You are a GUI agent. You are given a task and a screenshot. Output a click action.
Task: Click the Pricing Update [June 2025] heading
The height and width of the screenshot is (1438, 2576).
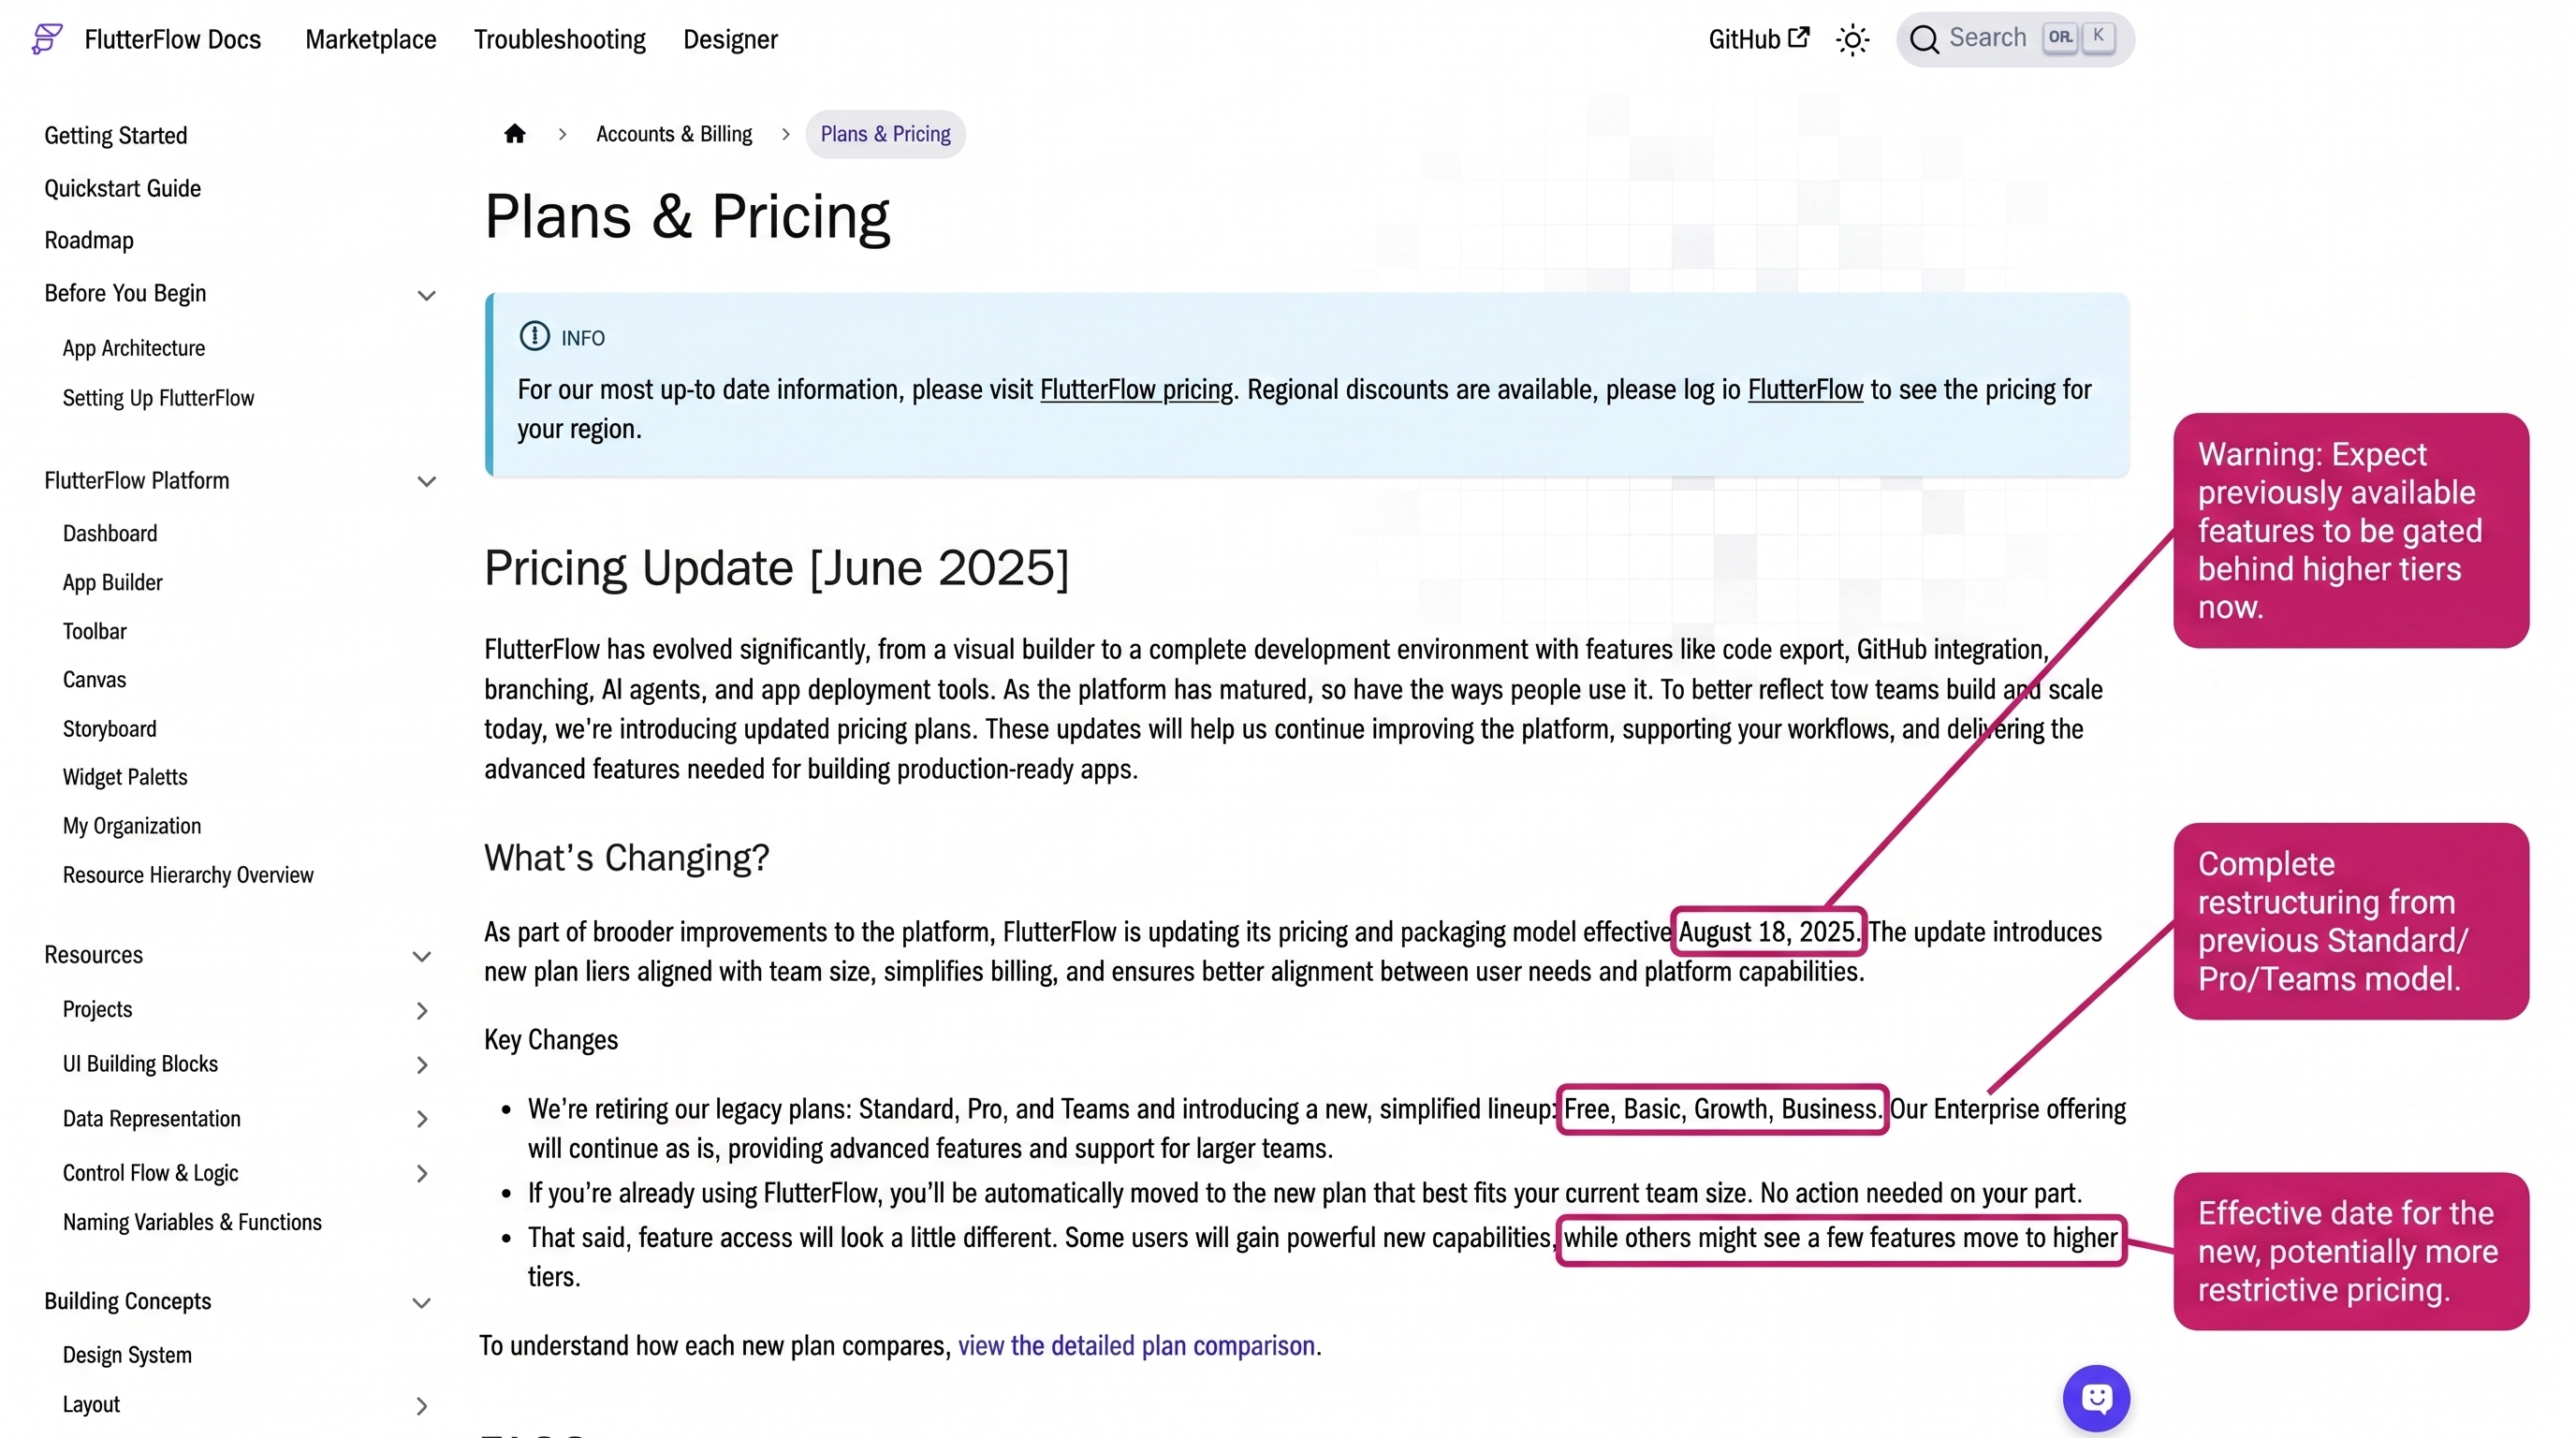[x=776, y=568]
